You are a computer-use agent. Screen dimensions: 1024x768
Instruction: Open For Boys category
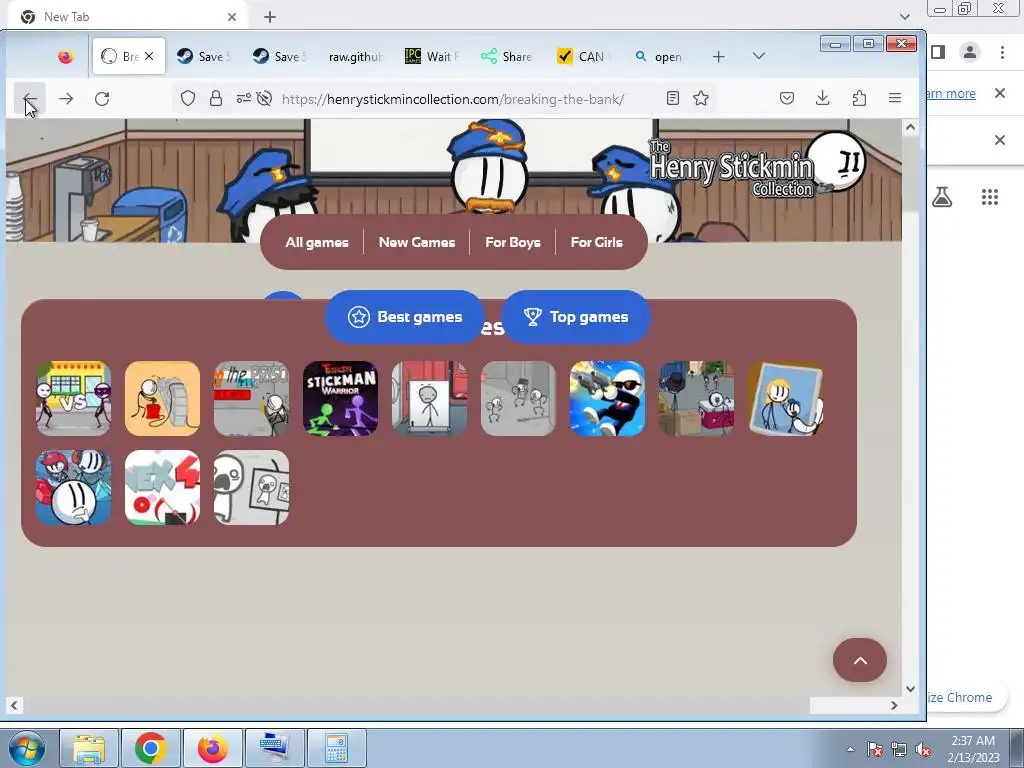coord(513,242)
